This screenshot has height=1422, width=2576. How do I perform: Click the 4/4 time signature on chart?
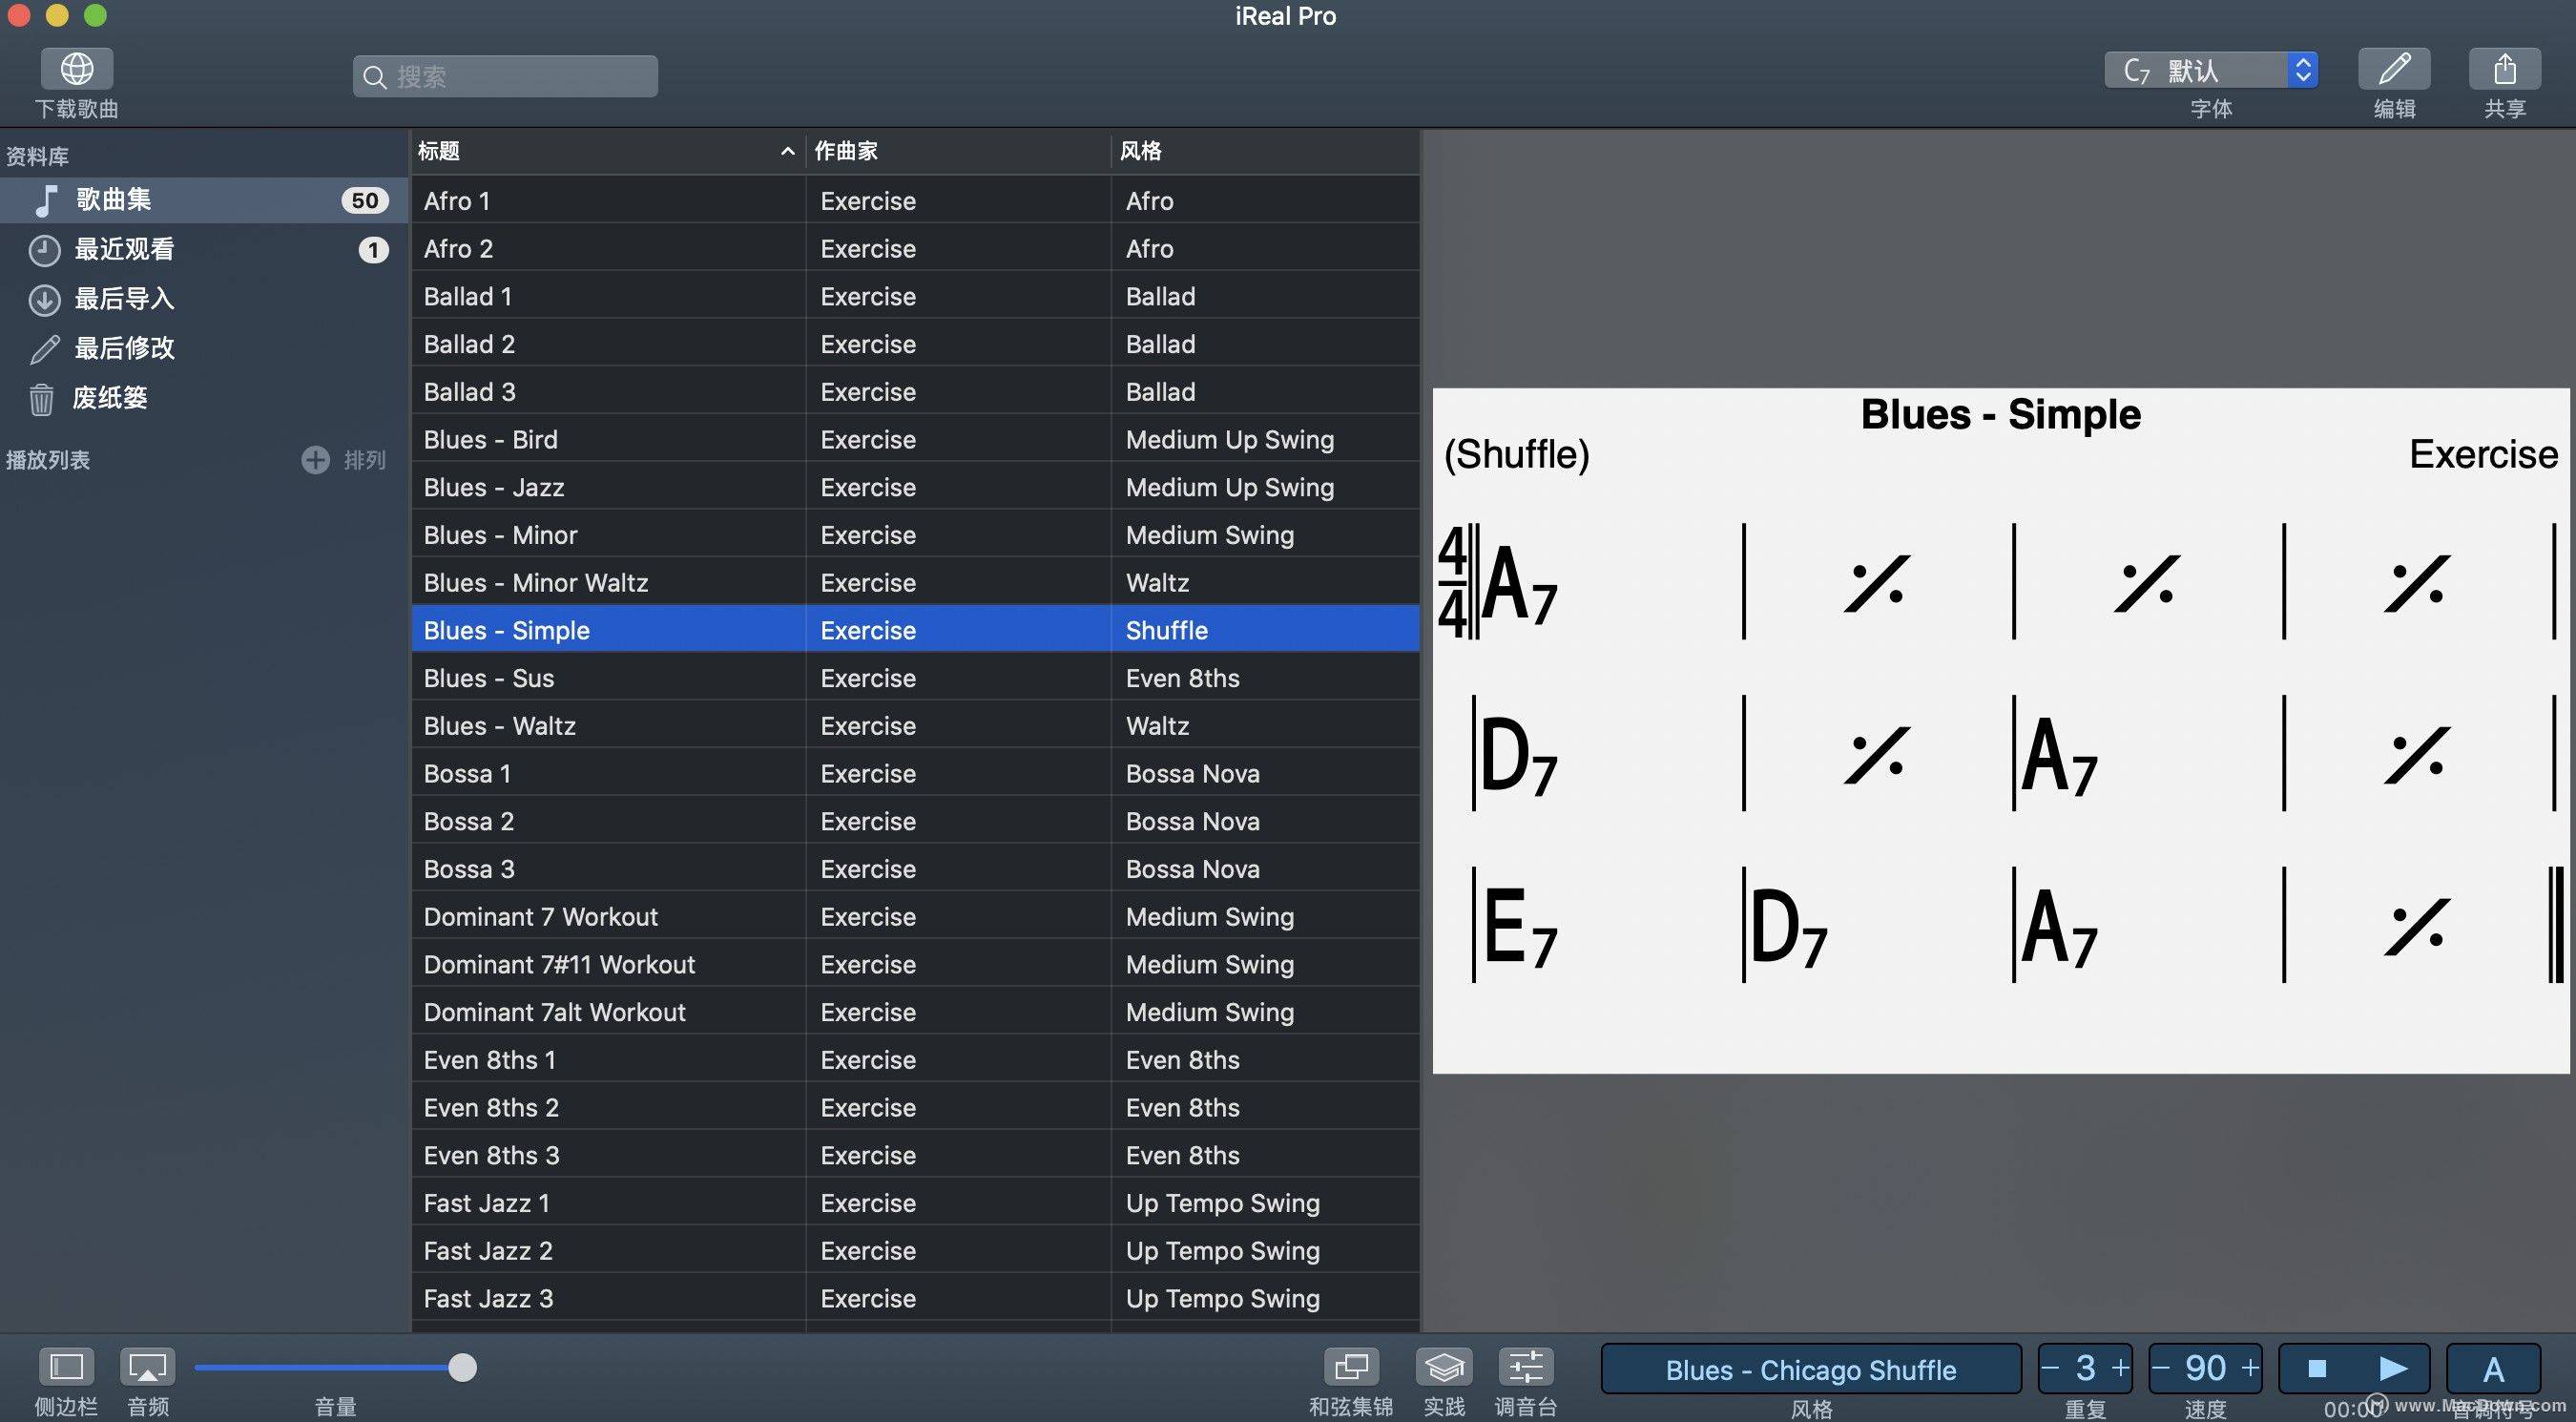point(1452,583)
